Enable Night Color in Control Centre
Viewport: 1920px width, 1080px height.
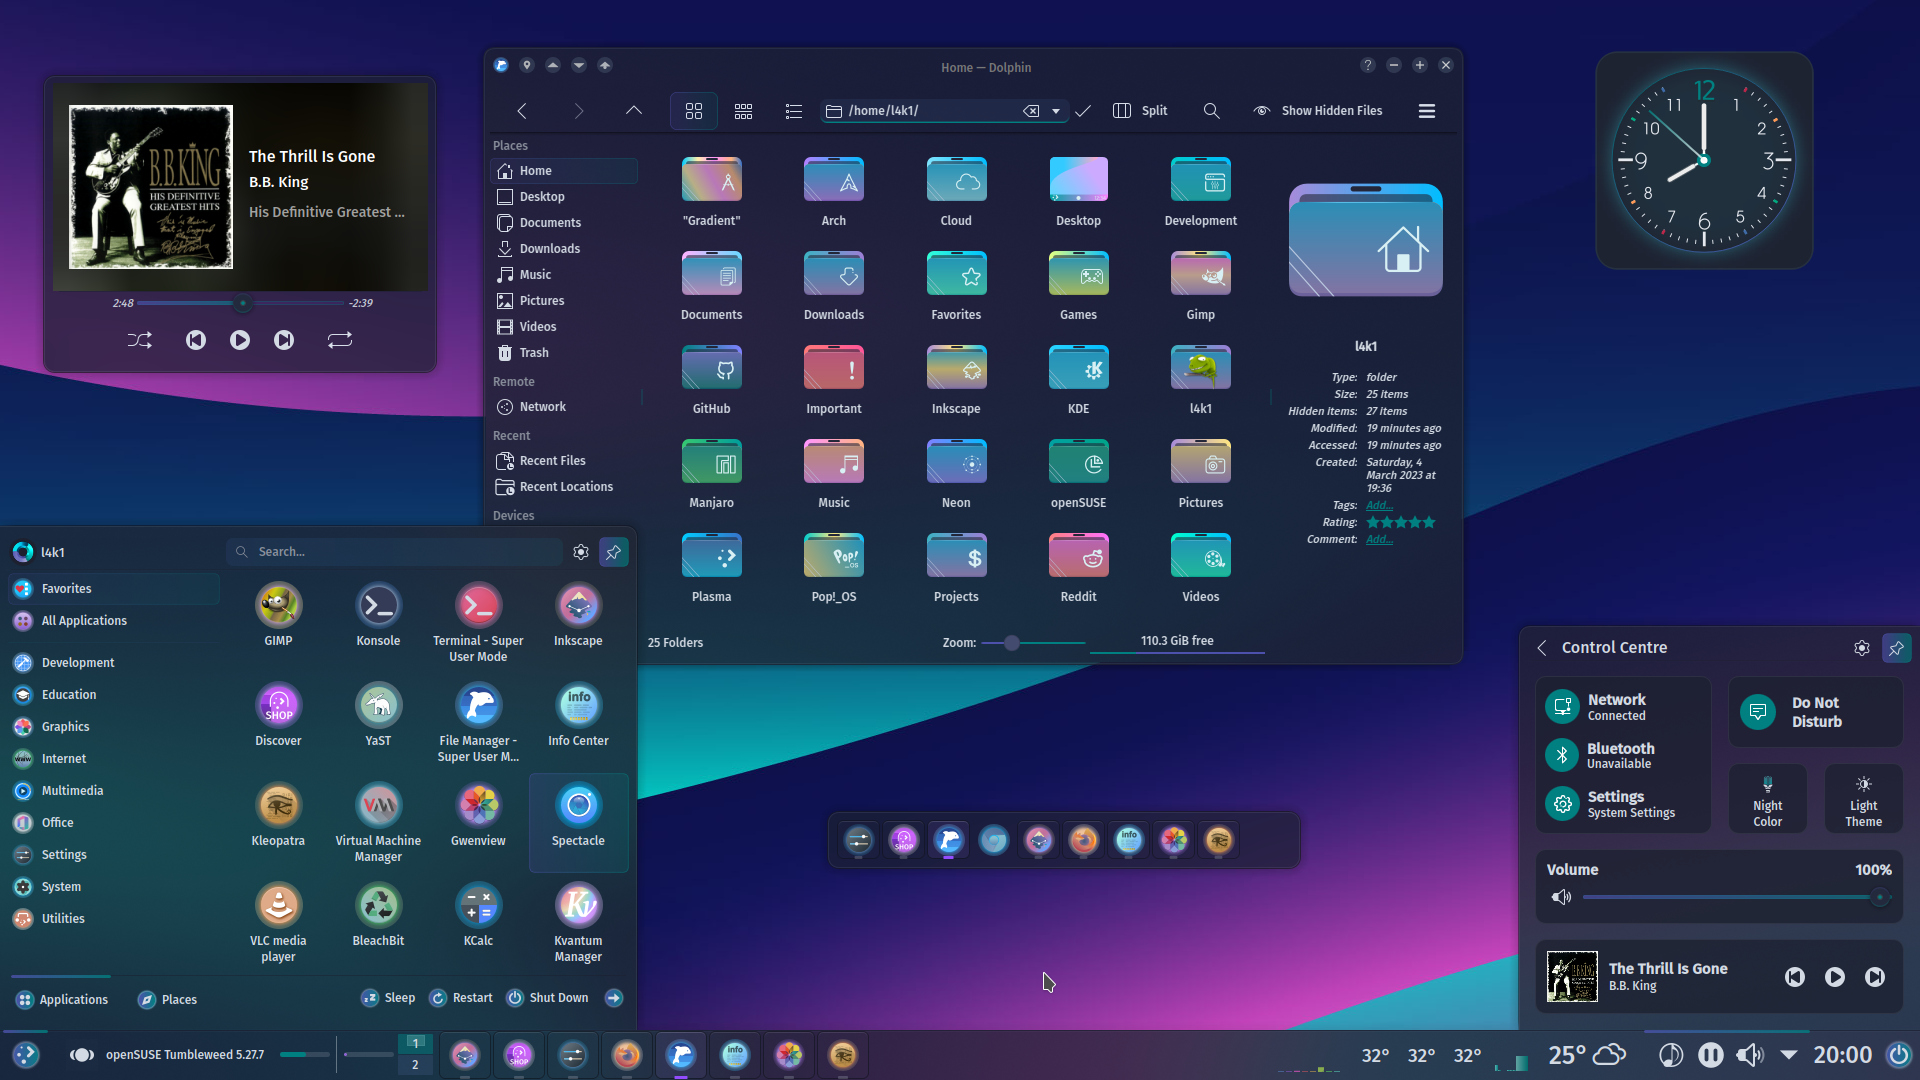point(1768,798)
